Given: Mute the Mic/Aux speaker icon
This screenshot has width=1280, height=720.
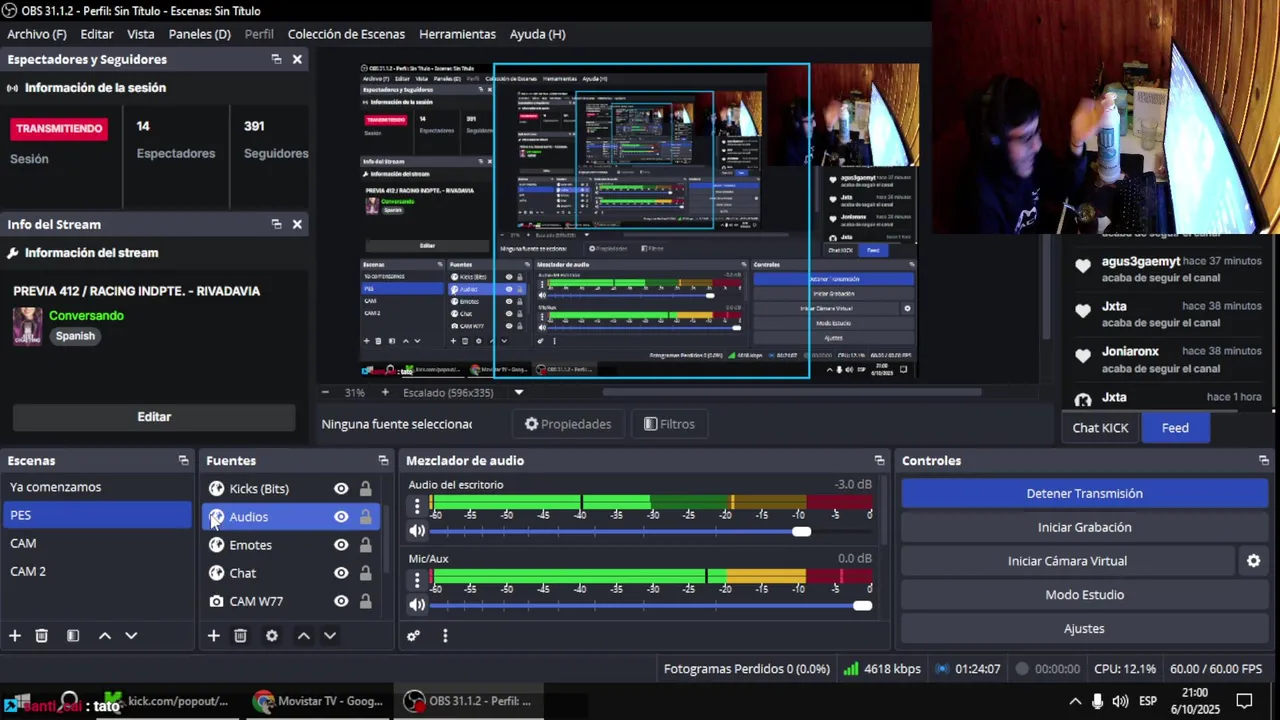Looking at the screenshot, I should 417,605.
